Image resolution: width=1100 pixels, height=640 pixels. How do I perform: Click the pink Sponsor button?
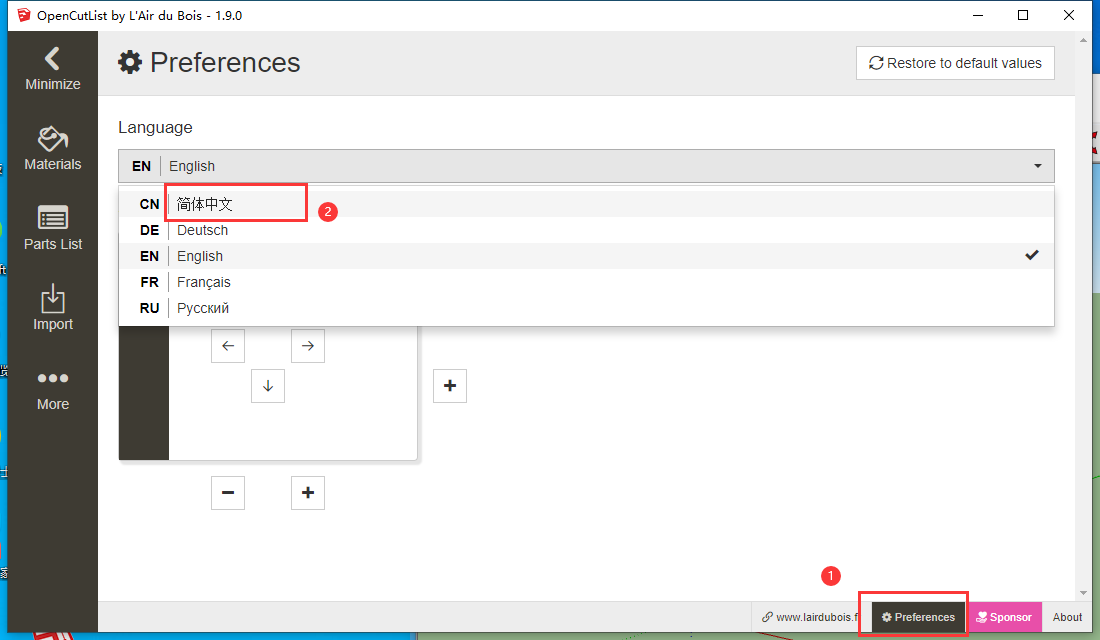pyautogui.click(x=1004, y=617)
